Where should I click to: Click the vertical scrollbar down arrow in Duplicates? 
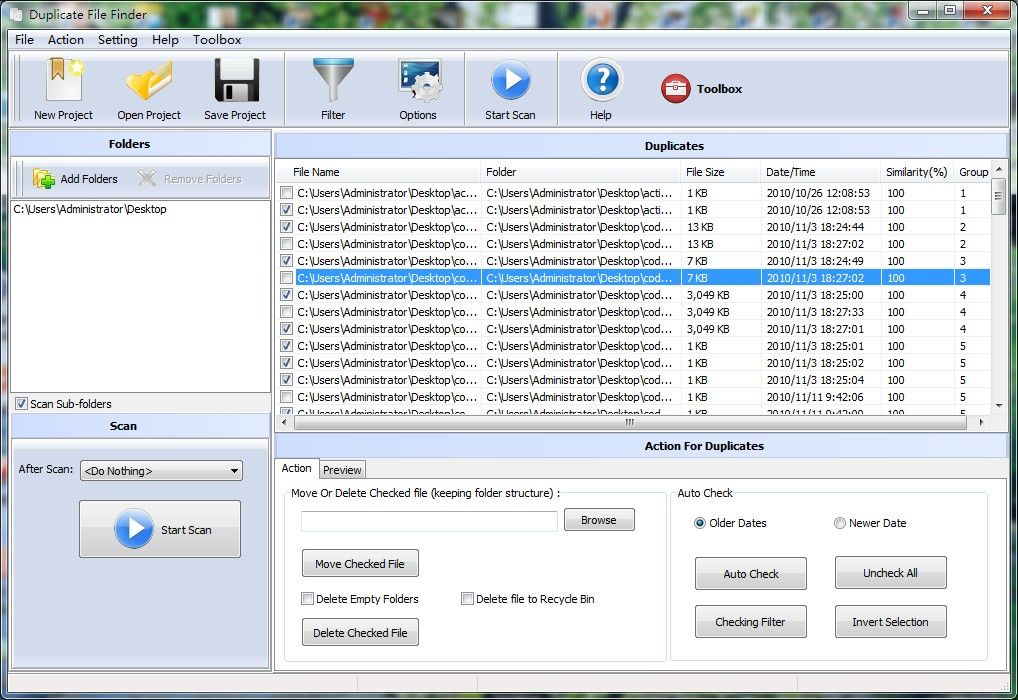pyautogui.click(x=999, y=406)
